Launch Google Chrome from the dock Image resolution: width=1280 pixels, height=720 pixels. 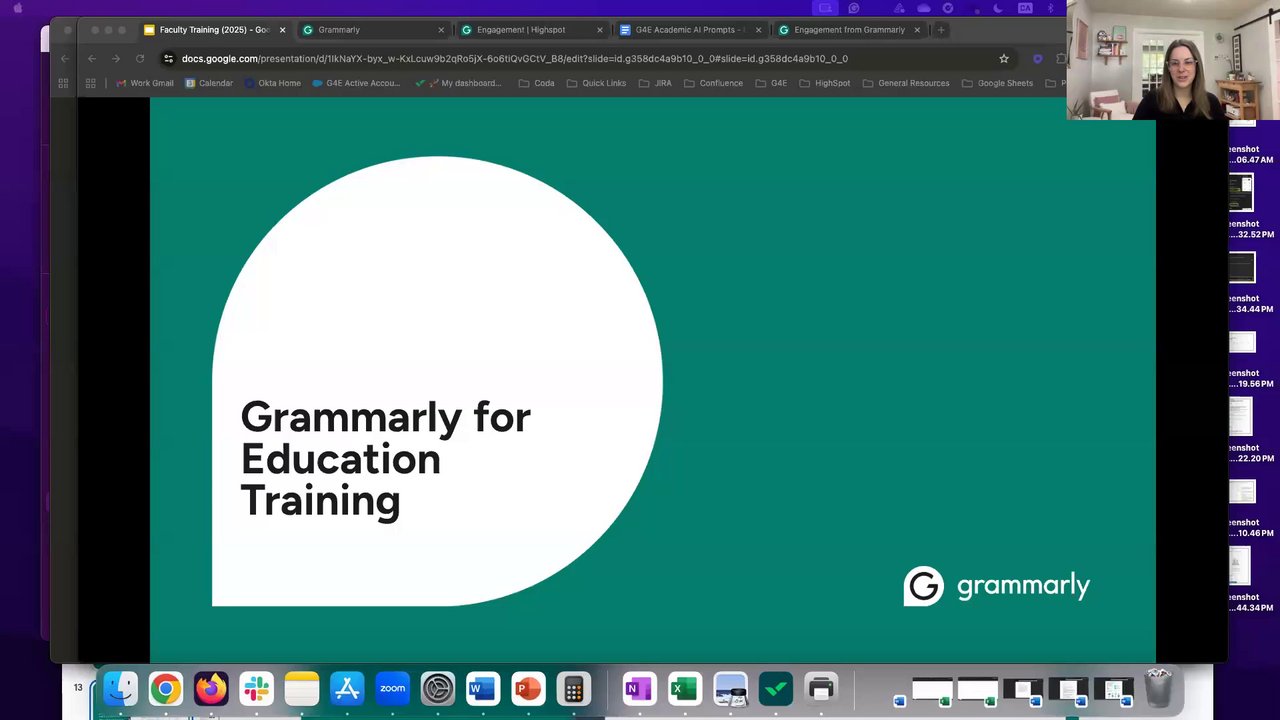click(x=166, y=689)
